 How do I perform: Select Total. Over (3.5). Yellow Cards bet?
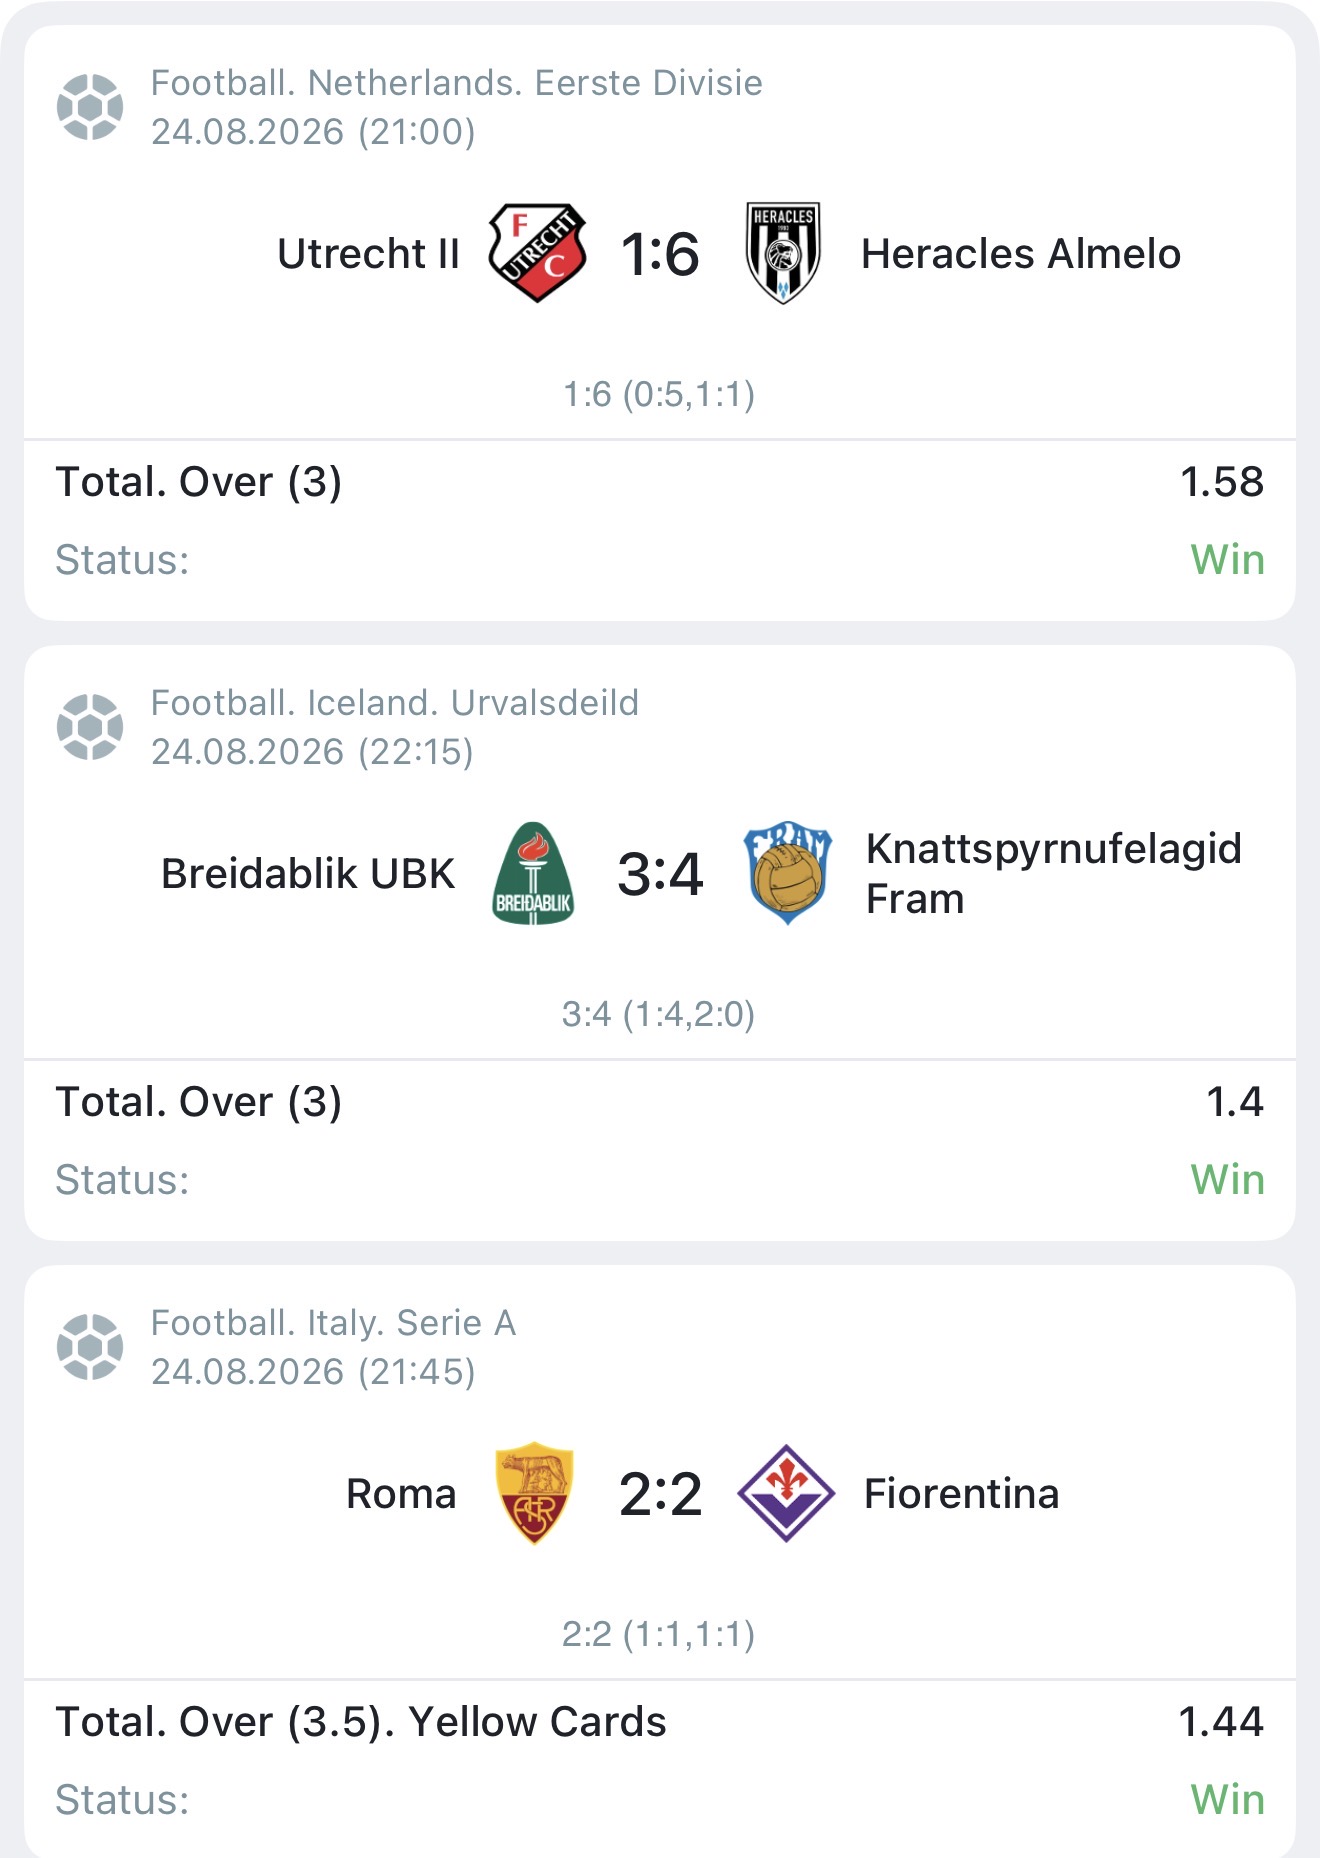361,1722
